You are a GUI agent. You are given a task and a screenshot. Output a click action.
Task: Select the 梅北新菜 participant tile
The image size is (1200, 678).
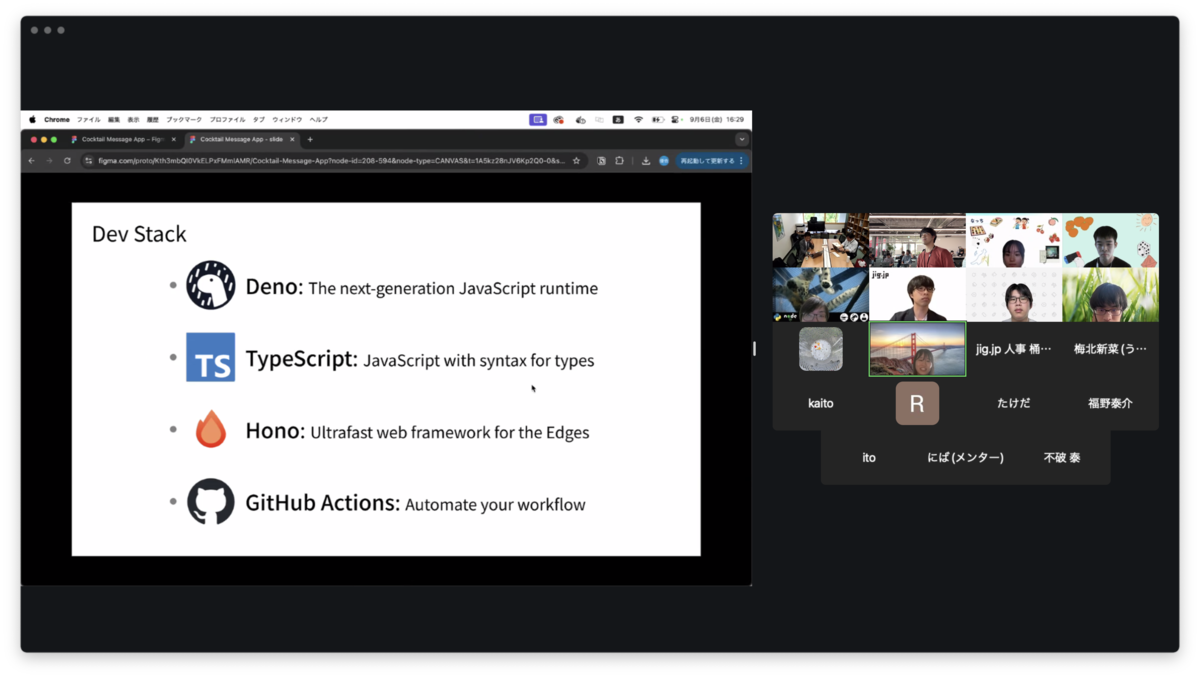1110,349
